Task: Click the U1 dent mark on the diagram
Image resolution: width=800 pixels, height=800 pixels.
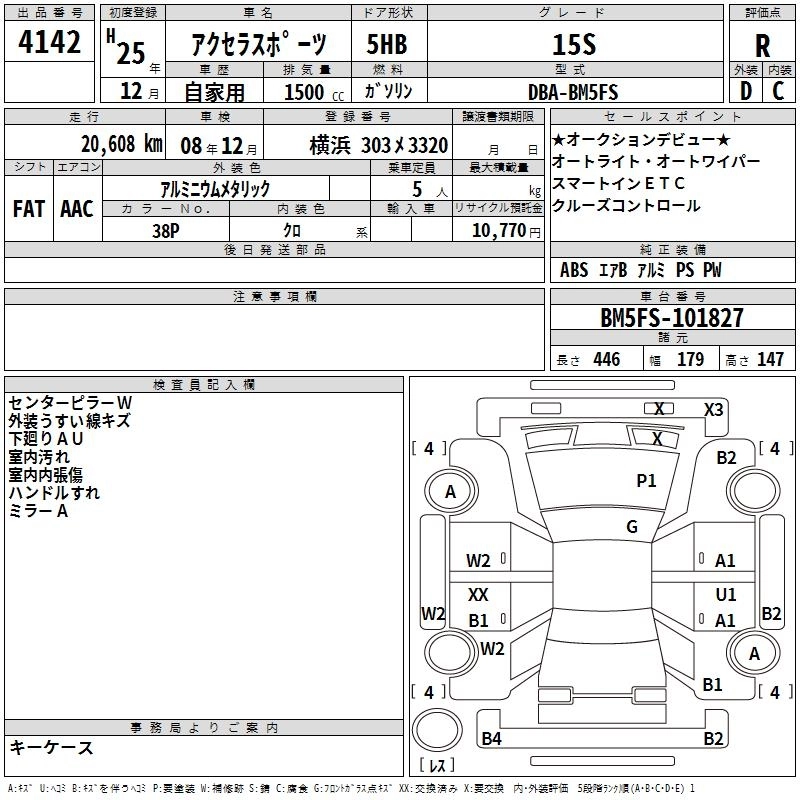Action: [726, 594]
